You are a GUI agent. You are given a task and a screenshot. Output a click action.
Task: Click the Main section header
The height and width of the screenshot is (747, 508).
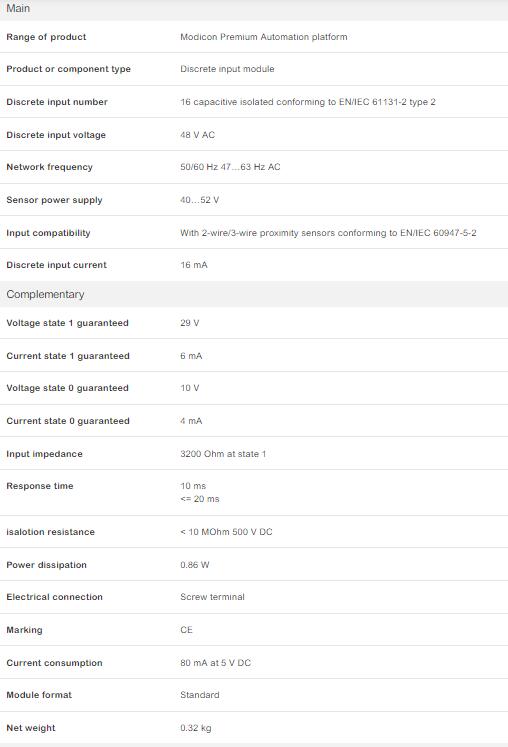coord(254,10)
